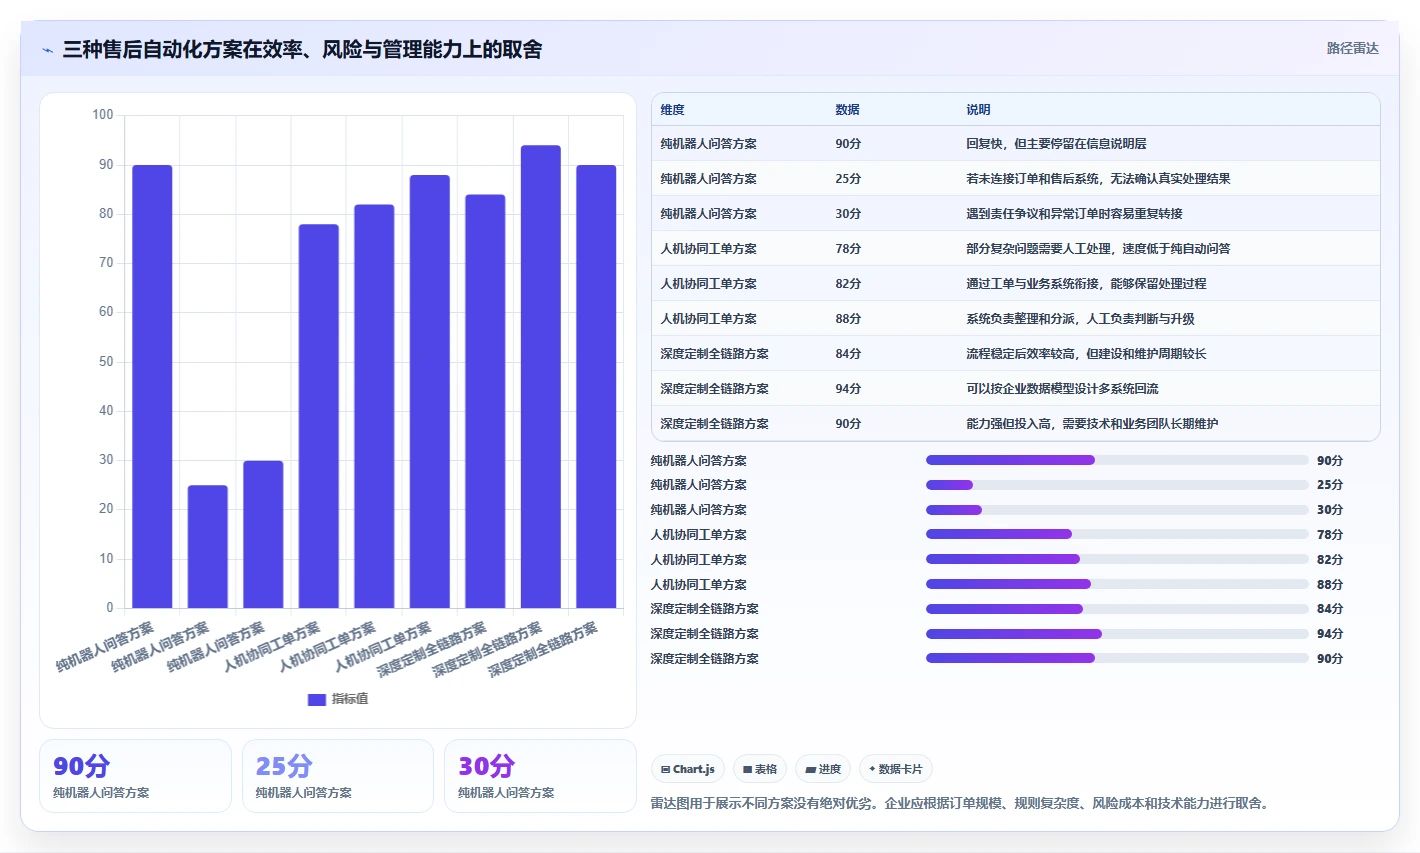Click the 94分 value in the table
The width and height of the screenshot is (1420, 853).
(x=848, y=389)
